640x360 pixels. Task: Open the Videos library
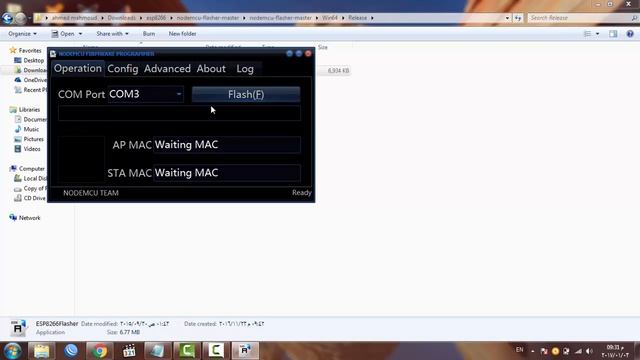point(32,149)
